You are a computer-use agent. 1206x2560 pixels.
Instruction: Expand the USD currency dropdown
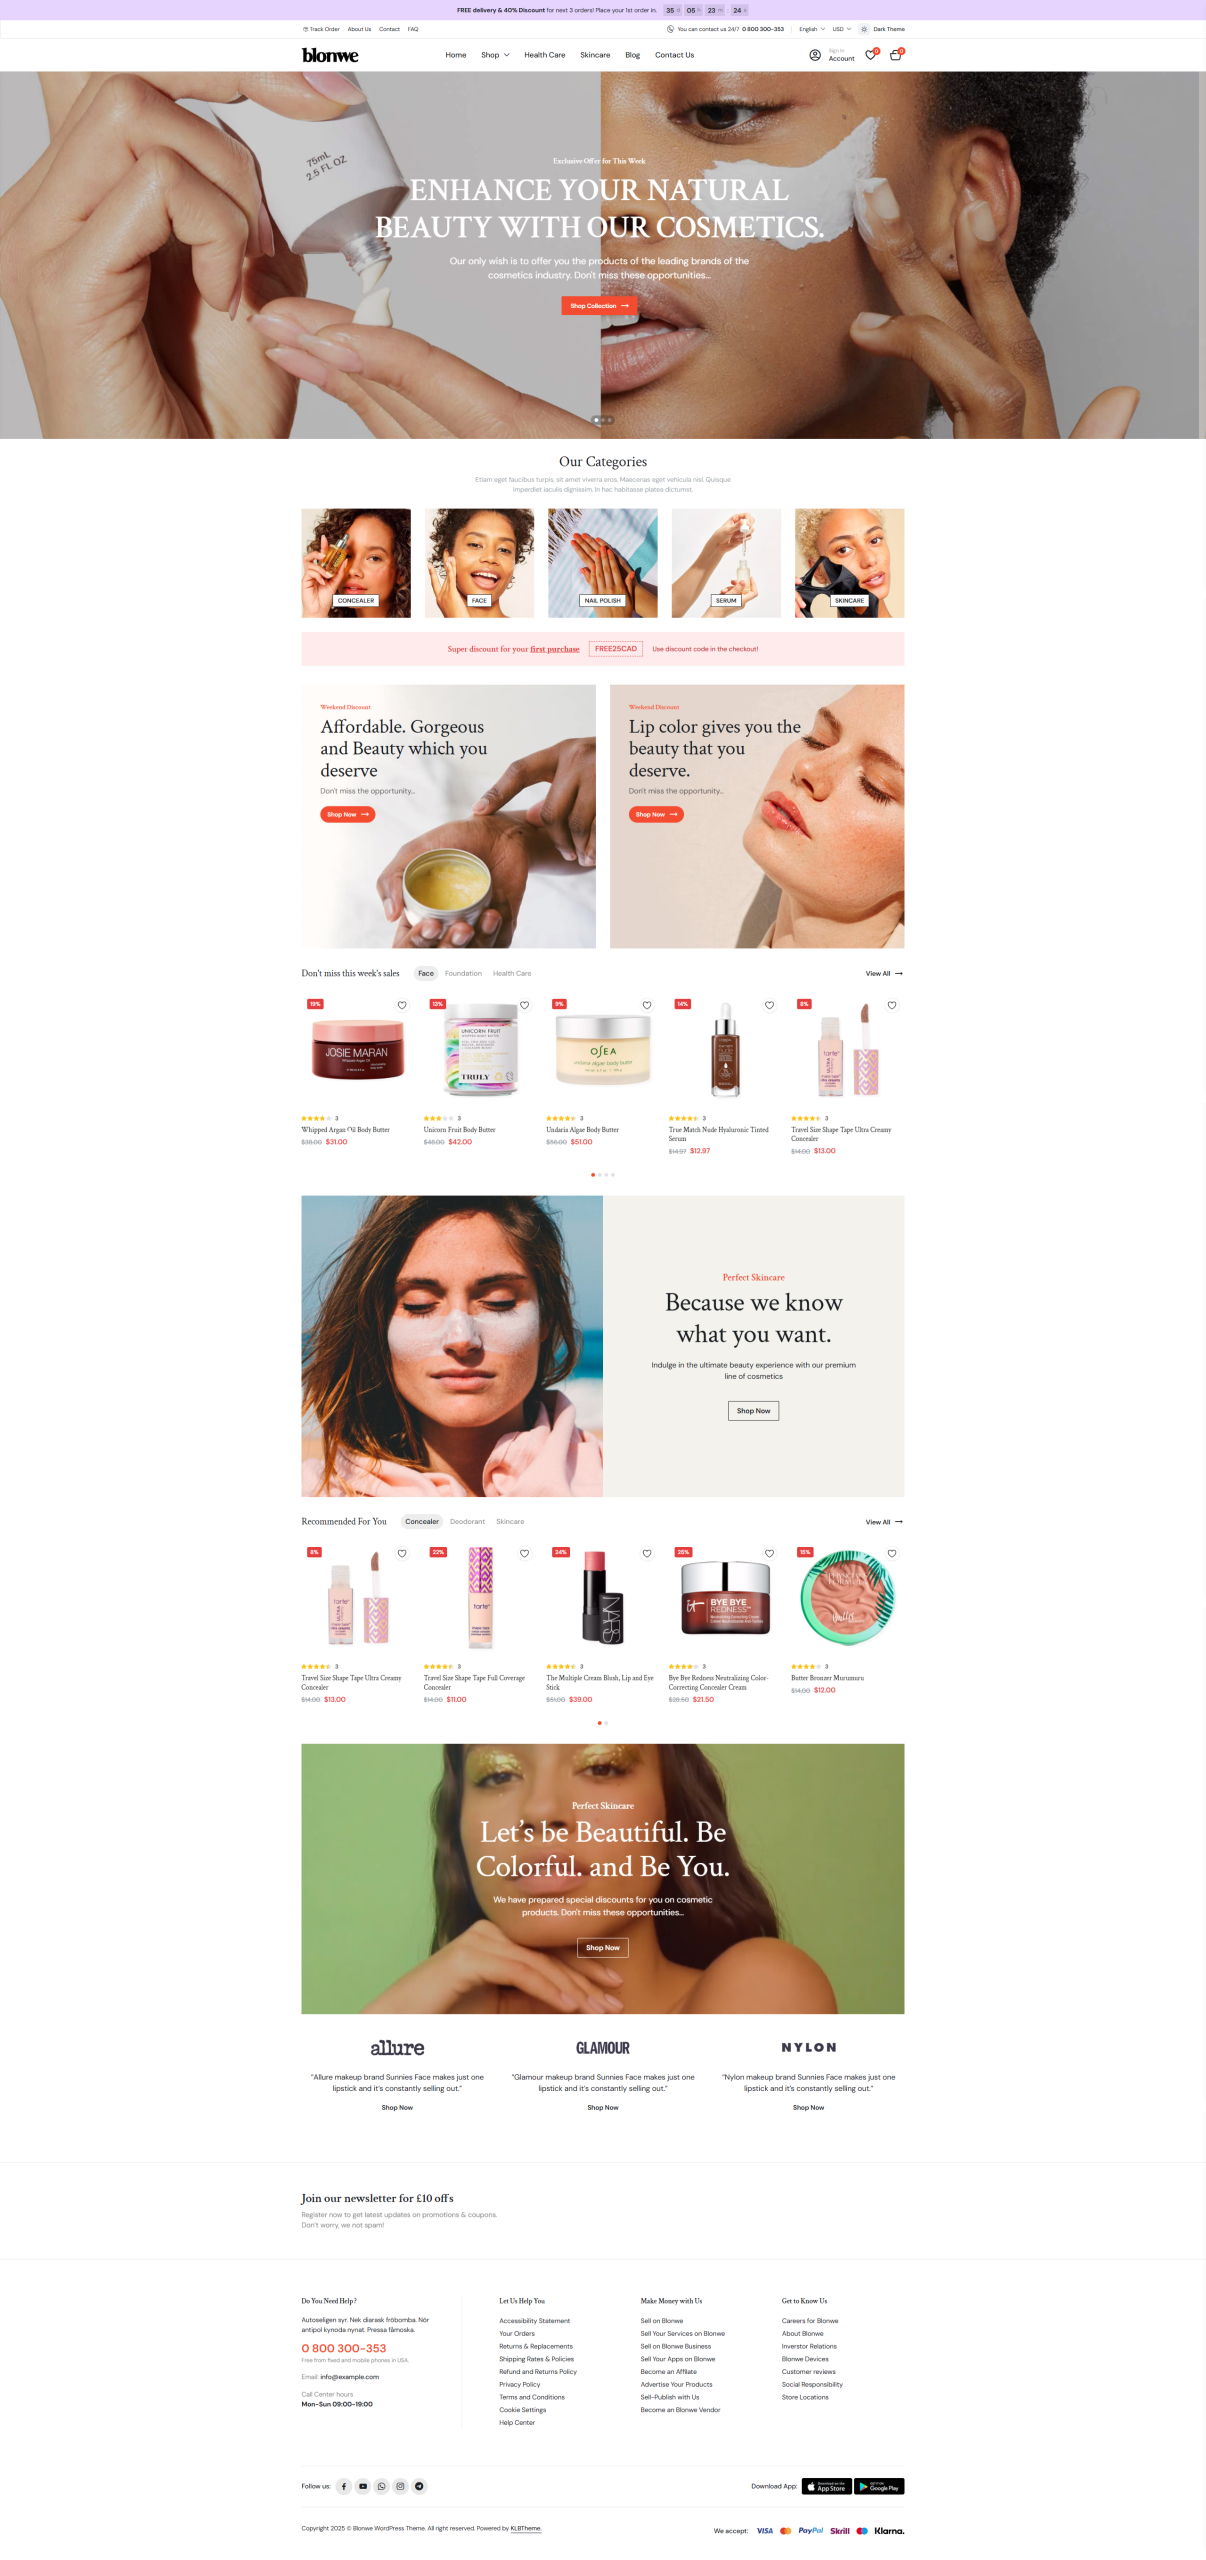[x=842, y=29]
